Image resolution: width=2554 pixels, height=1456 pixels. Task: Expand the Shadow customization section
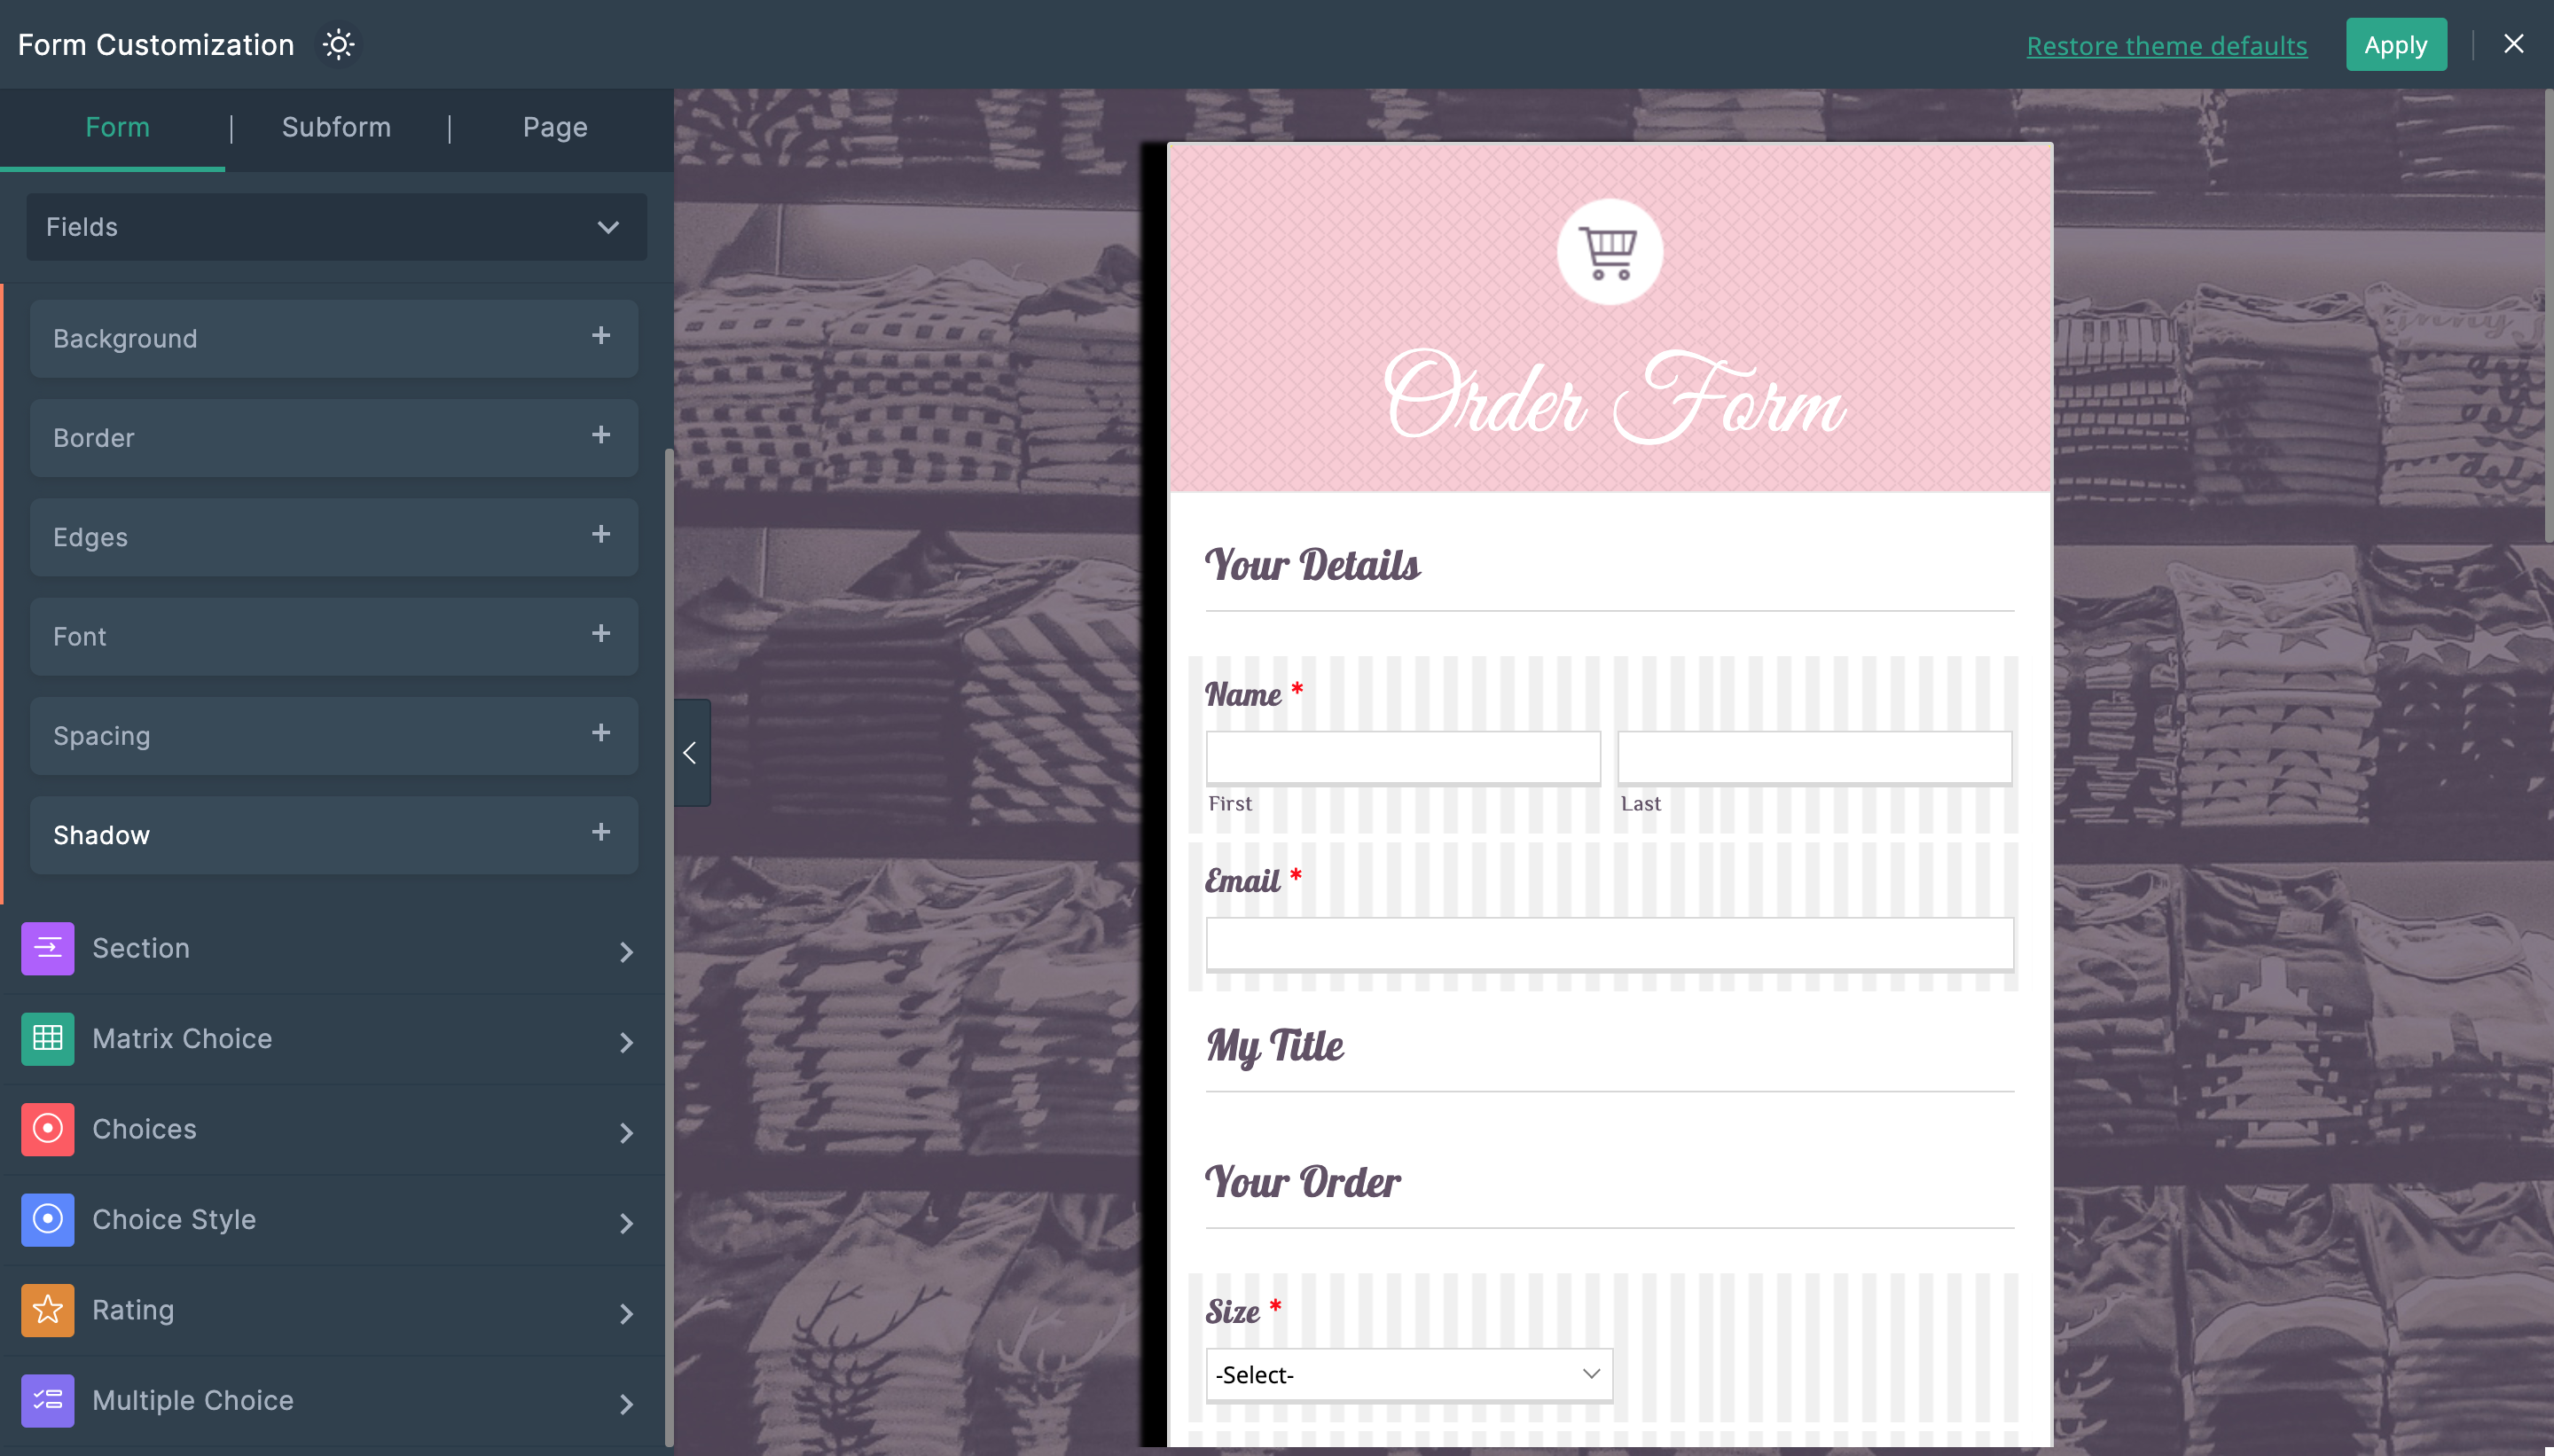pos(599,832)
